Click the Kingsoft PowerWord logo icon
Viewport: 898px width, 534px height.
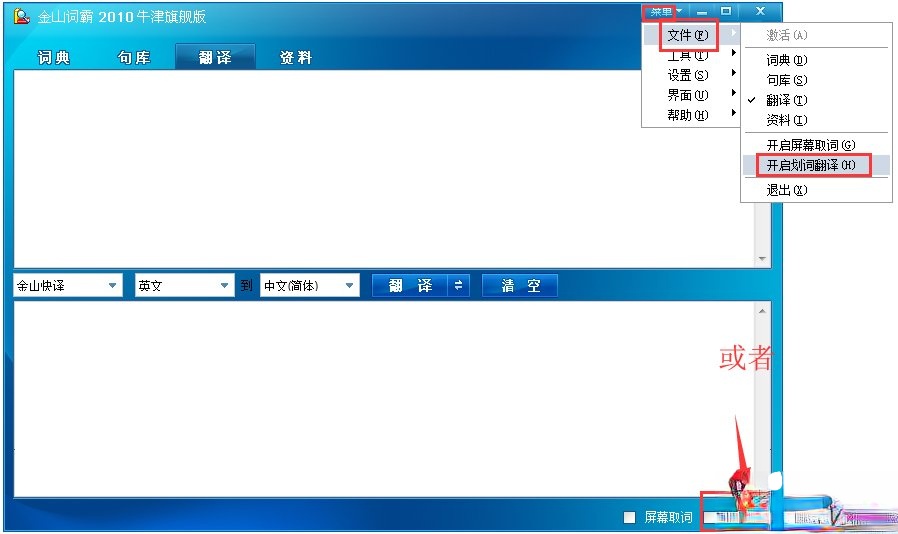click(x=22, y=16)
